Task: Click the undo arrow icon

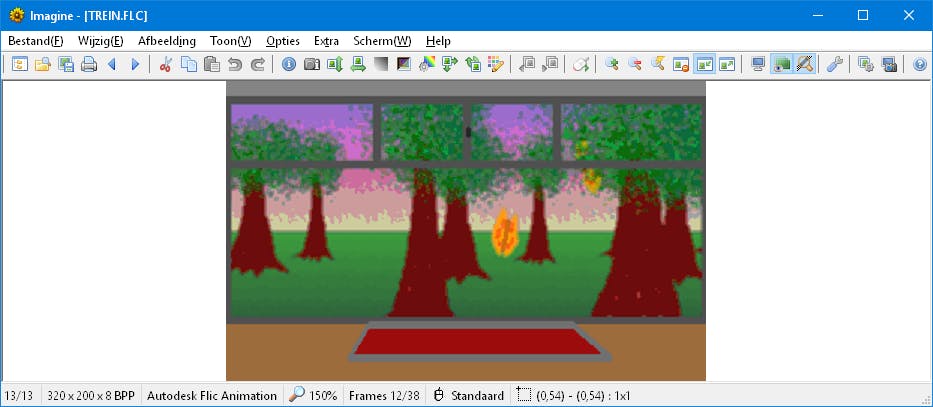Action: click(235, 64)
